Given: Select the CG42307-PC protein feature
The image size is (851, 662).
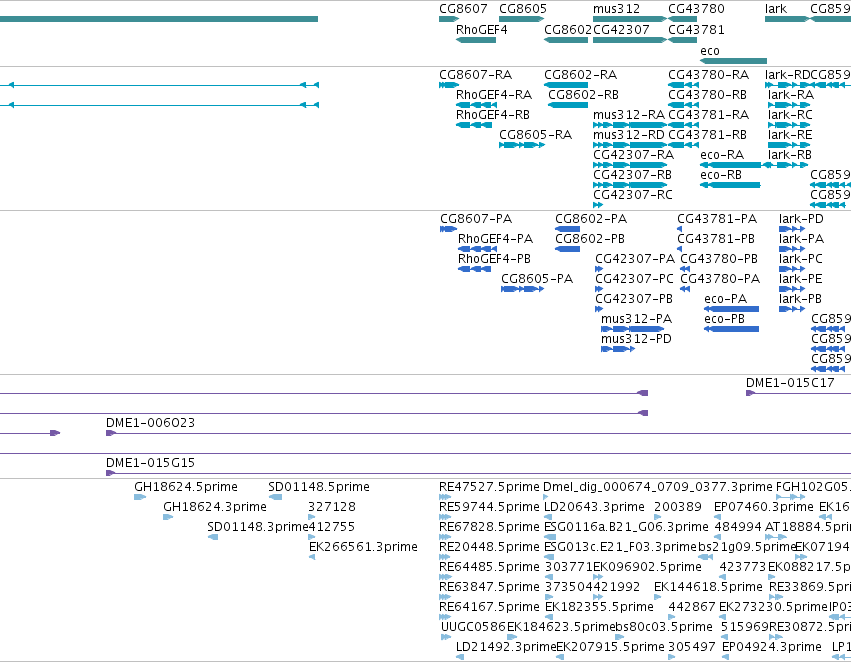Looking at the screenshot, I should [599, 289].
